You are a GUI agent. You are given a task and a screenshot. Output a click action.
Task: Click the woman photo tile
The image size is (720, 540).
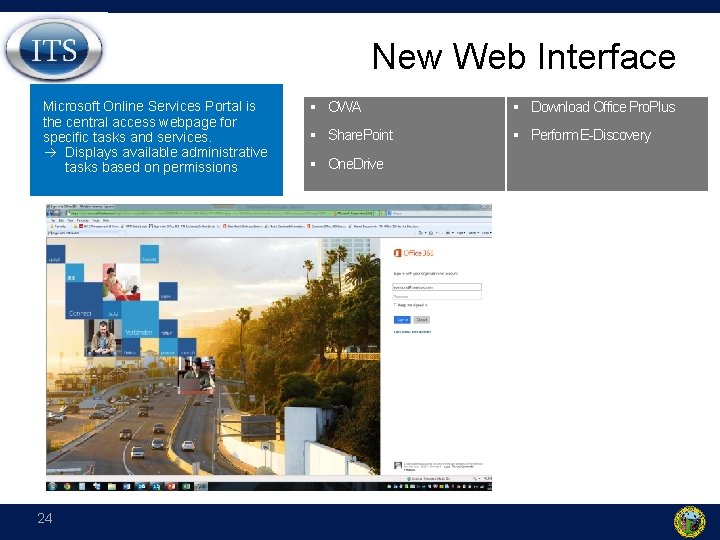pyautogui.click(x=121, y=282)
